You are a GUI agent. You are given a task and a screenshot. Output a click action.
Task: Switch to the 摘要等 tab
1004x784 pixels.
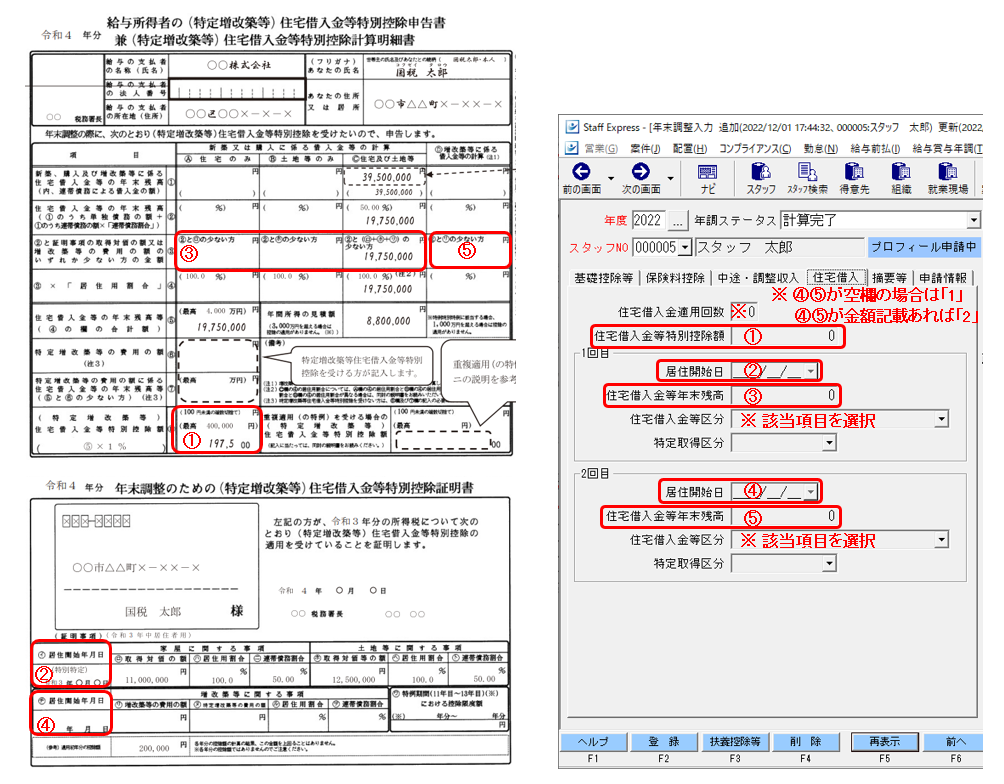[x=889, y=278]
